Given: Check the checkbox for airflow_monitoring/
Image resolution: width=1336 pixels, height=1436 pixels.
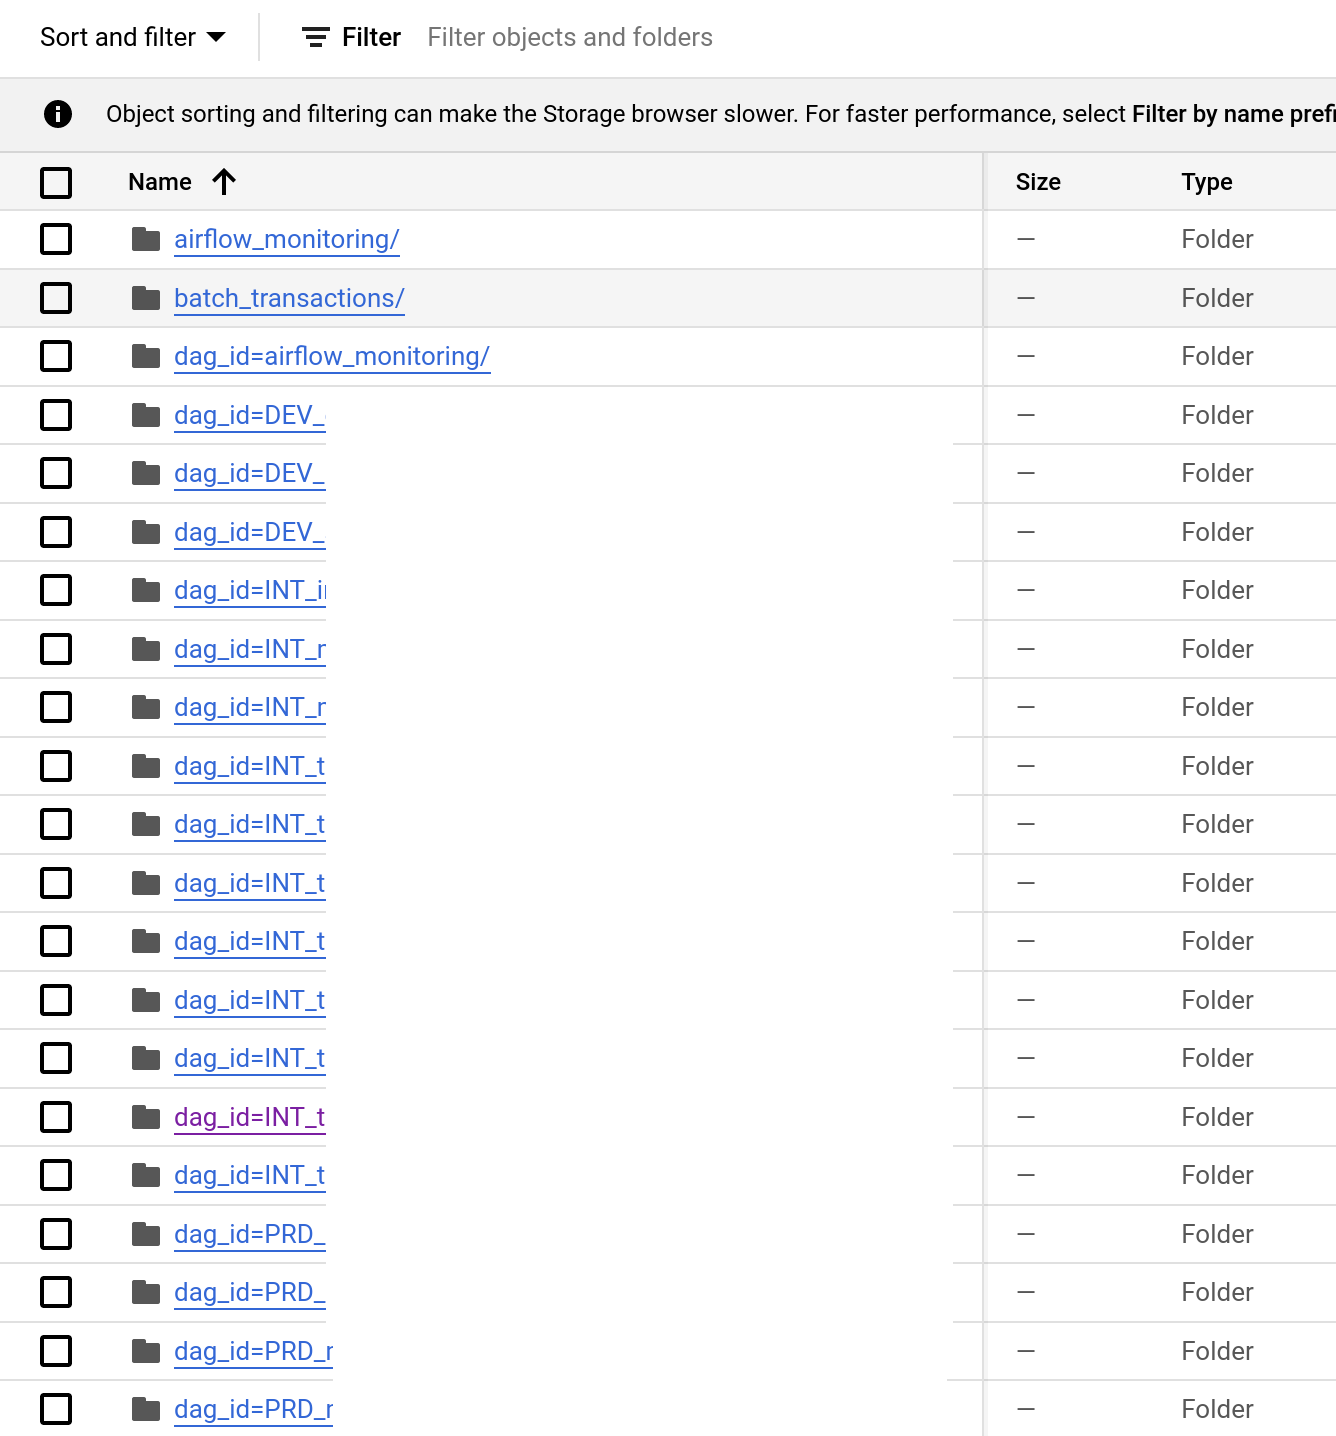Looking at the screenshot, I should (x=56, y=239).
